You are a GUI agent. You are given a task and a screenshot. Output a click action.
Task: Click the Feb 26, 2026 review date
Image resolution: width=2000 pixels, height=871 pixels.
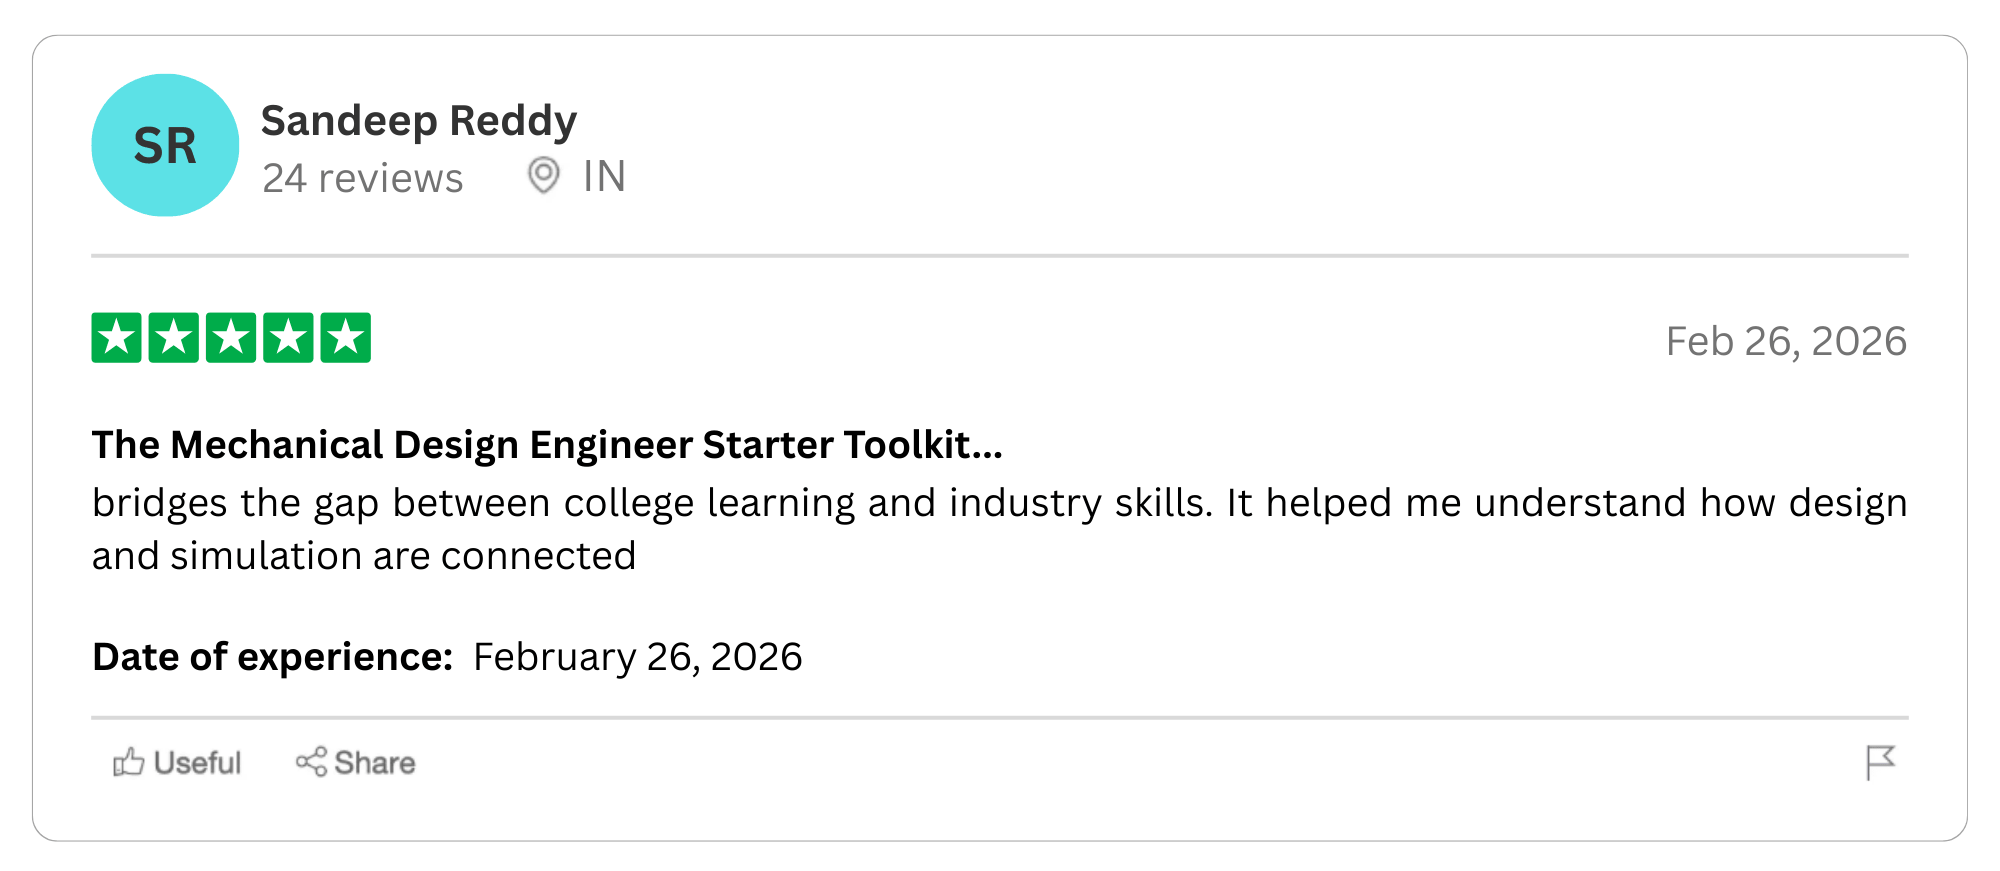coord(1785,342)
